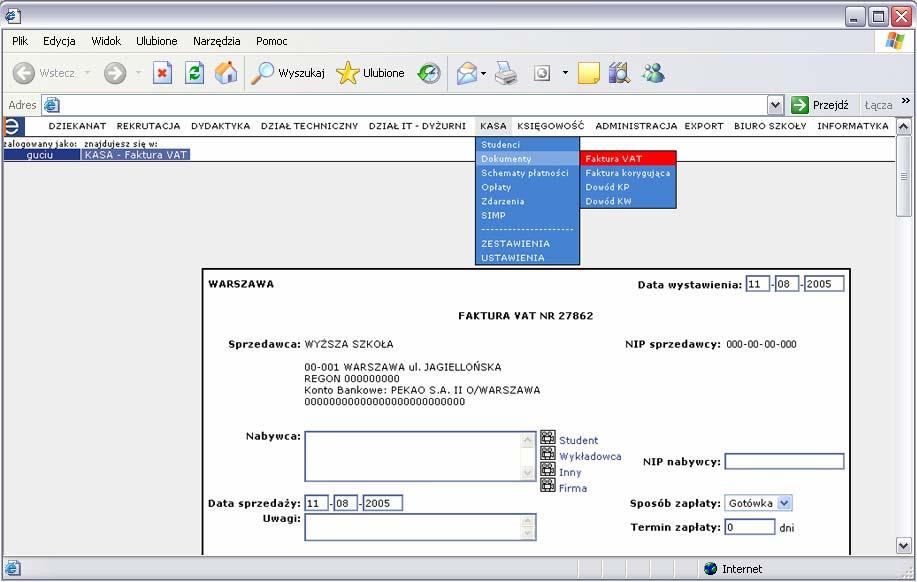Open the Ulubione menu in menu bar
This screenshot has width=917, height=582.
157,41
